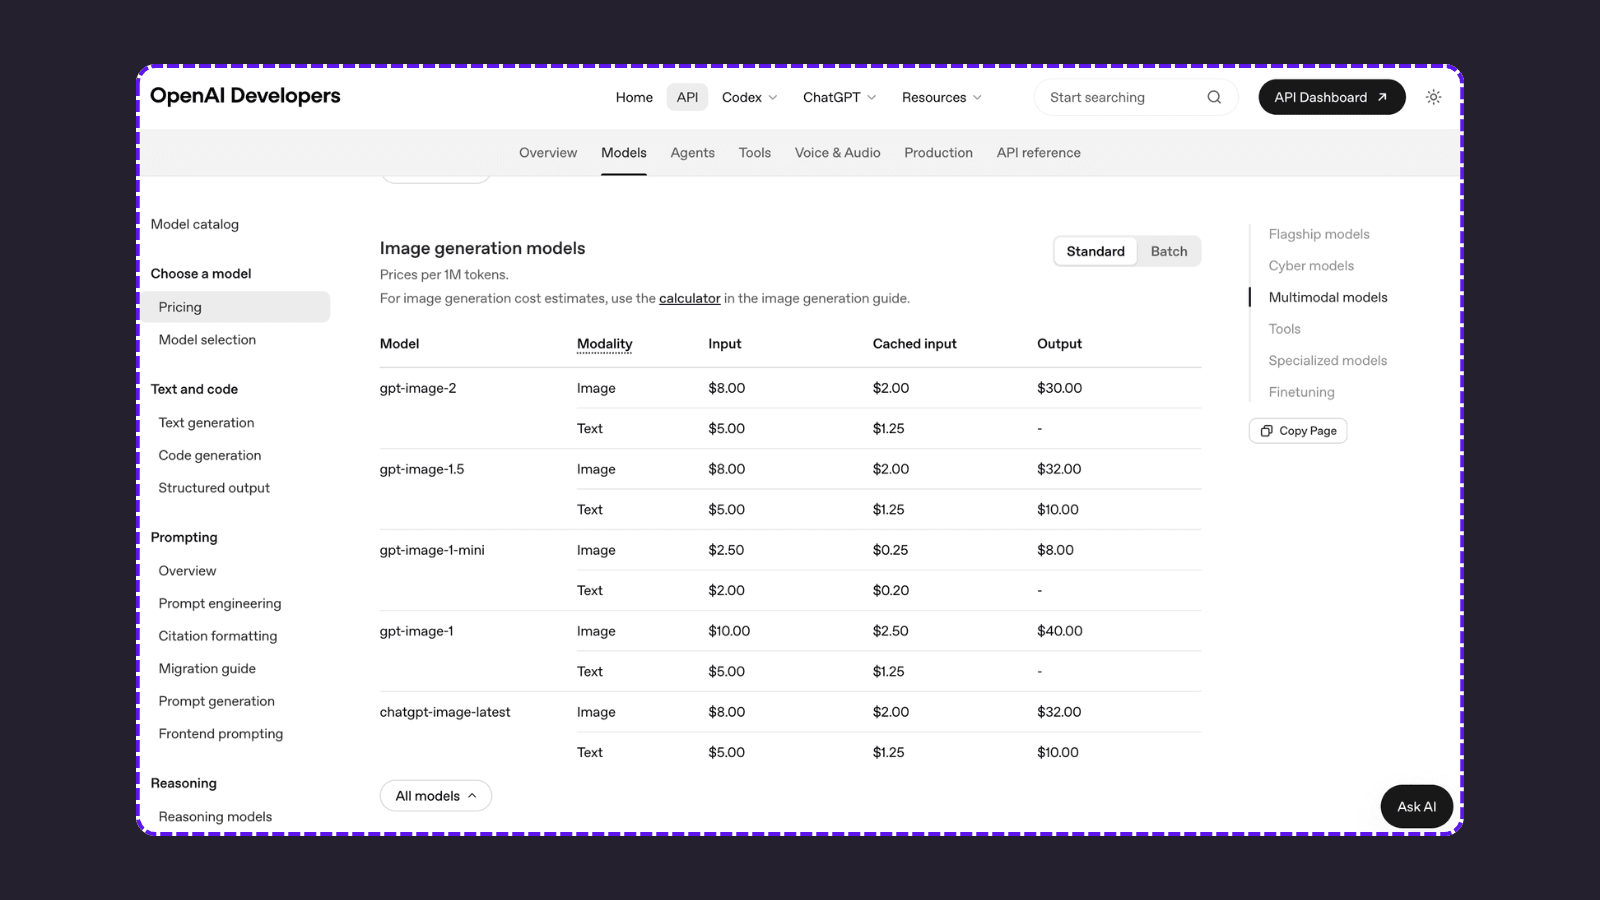Click the $40.00 output price
The width and height of the screenshot is (1600, 900).
click(x=1060, y=631)
